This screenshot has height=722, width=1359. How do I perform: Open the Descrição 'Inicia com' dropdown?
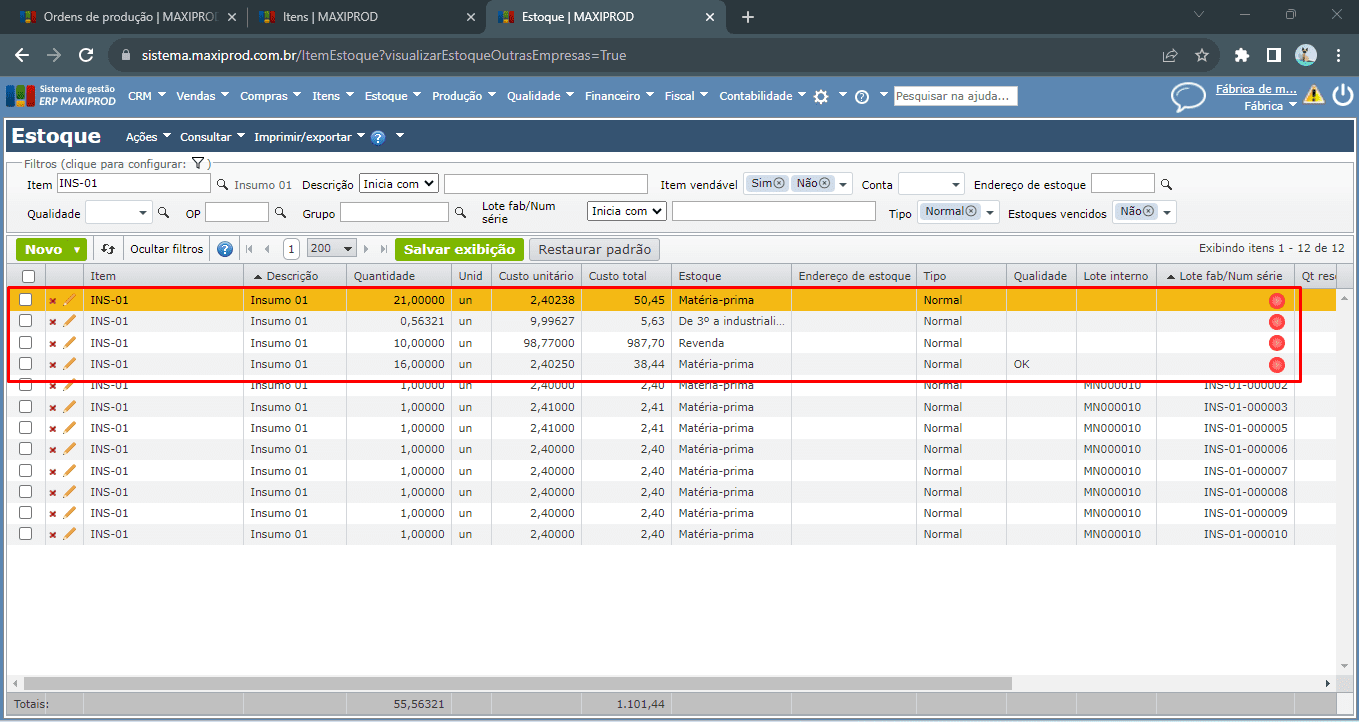399,184
